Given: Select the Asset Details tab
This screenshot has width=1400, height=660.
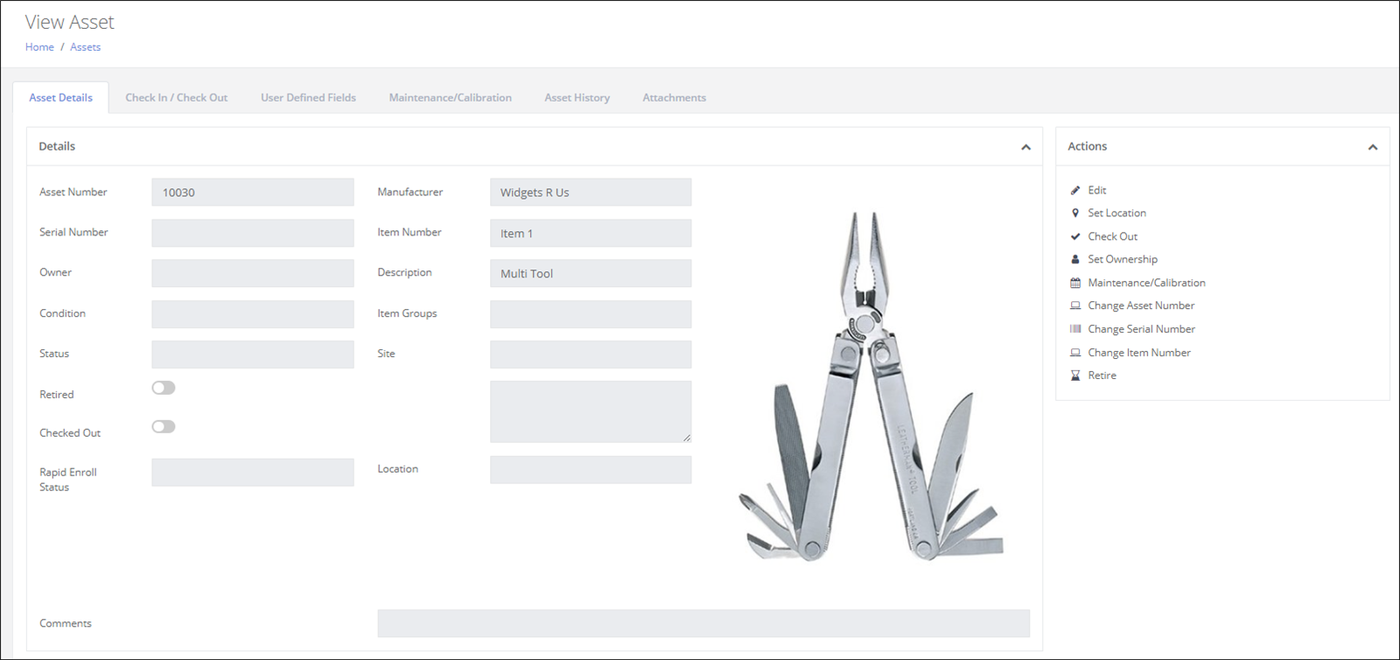Looking at the screenshot, I should (x=61, y=98).
